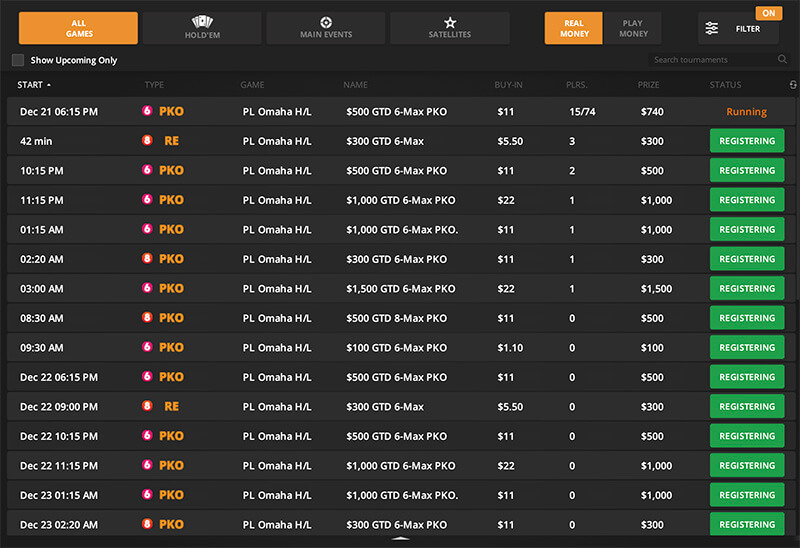Image resolution: width=800 pixels, height=548 pixels.
Task: Click the 6-max badge on the Dec 21 06:15 PM row
Action: [147, 112]
